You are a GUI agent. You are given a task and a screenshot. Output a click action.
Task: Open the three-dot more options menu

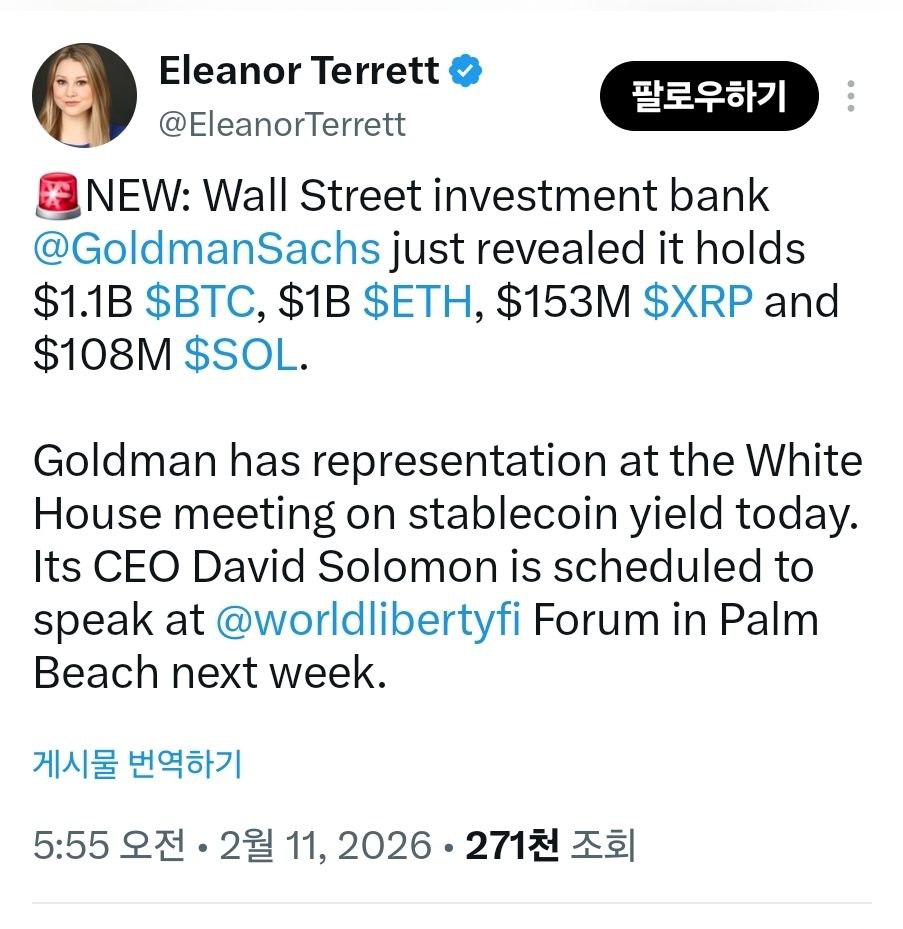(x=850, y=96)
